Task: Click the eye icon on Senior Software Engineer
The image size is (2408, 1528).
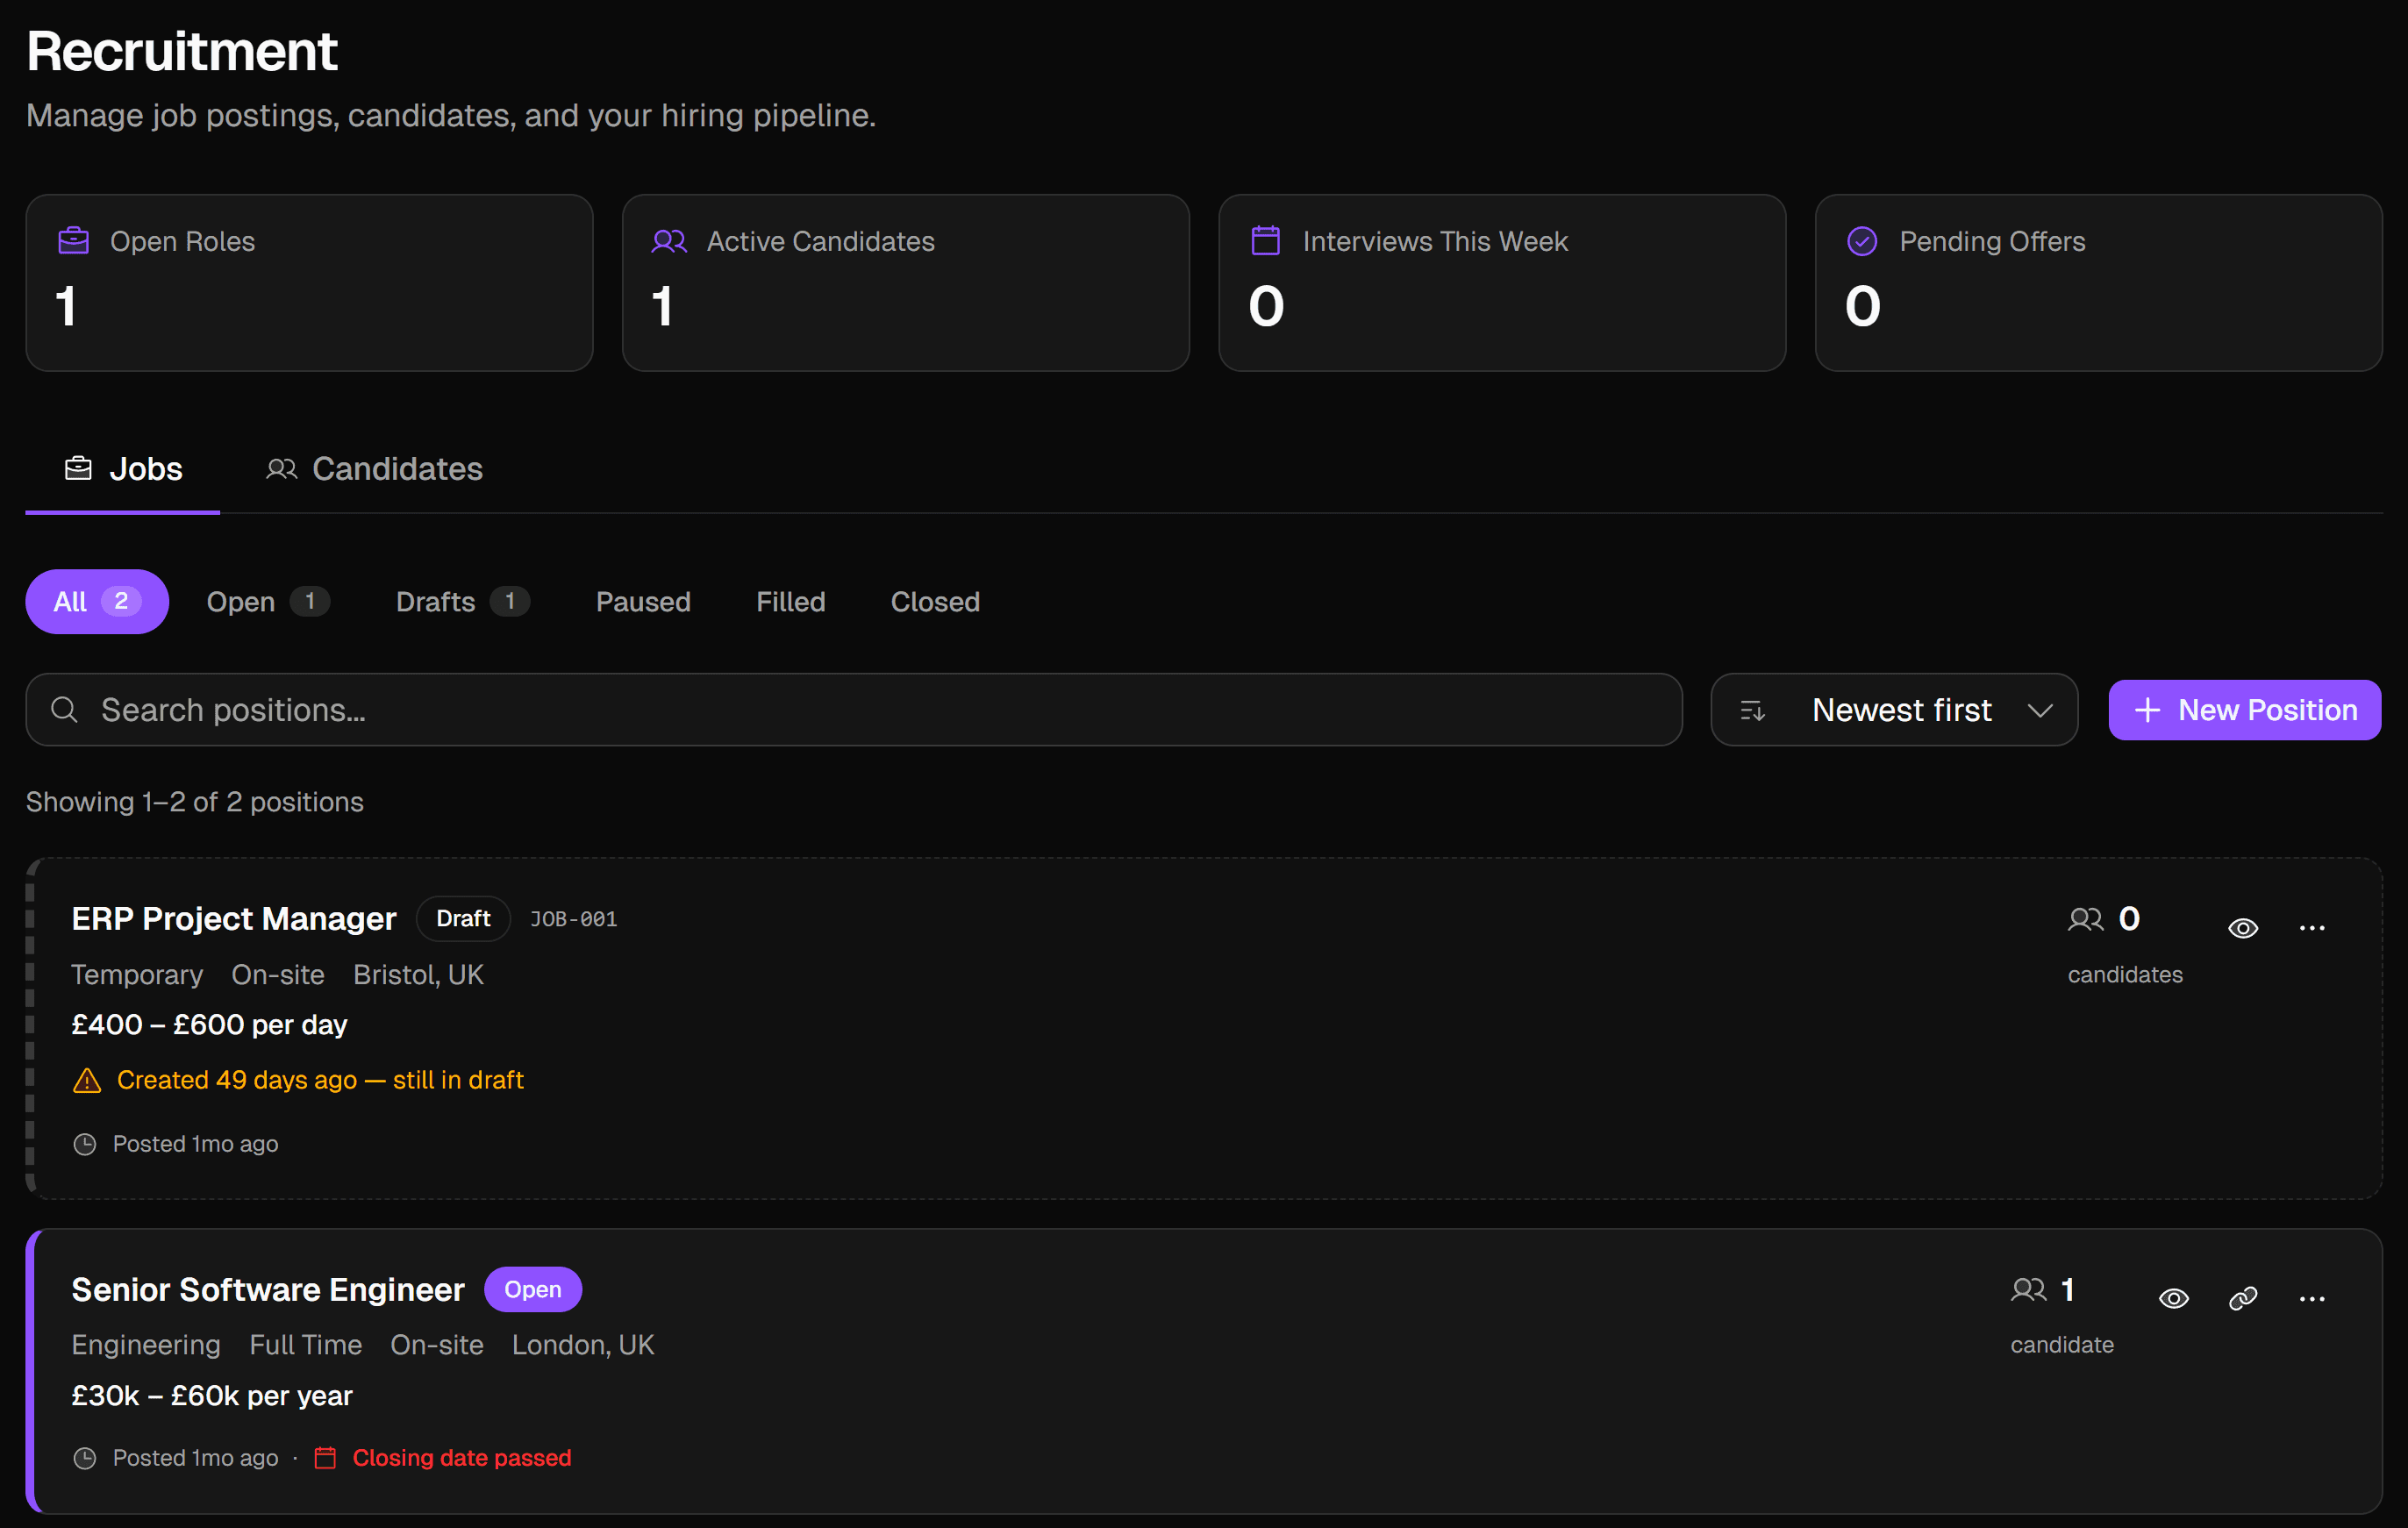Action: (2173, 1298)
